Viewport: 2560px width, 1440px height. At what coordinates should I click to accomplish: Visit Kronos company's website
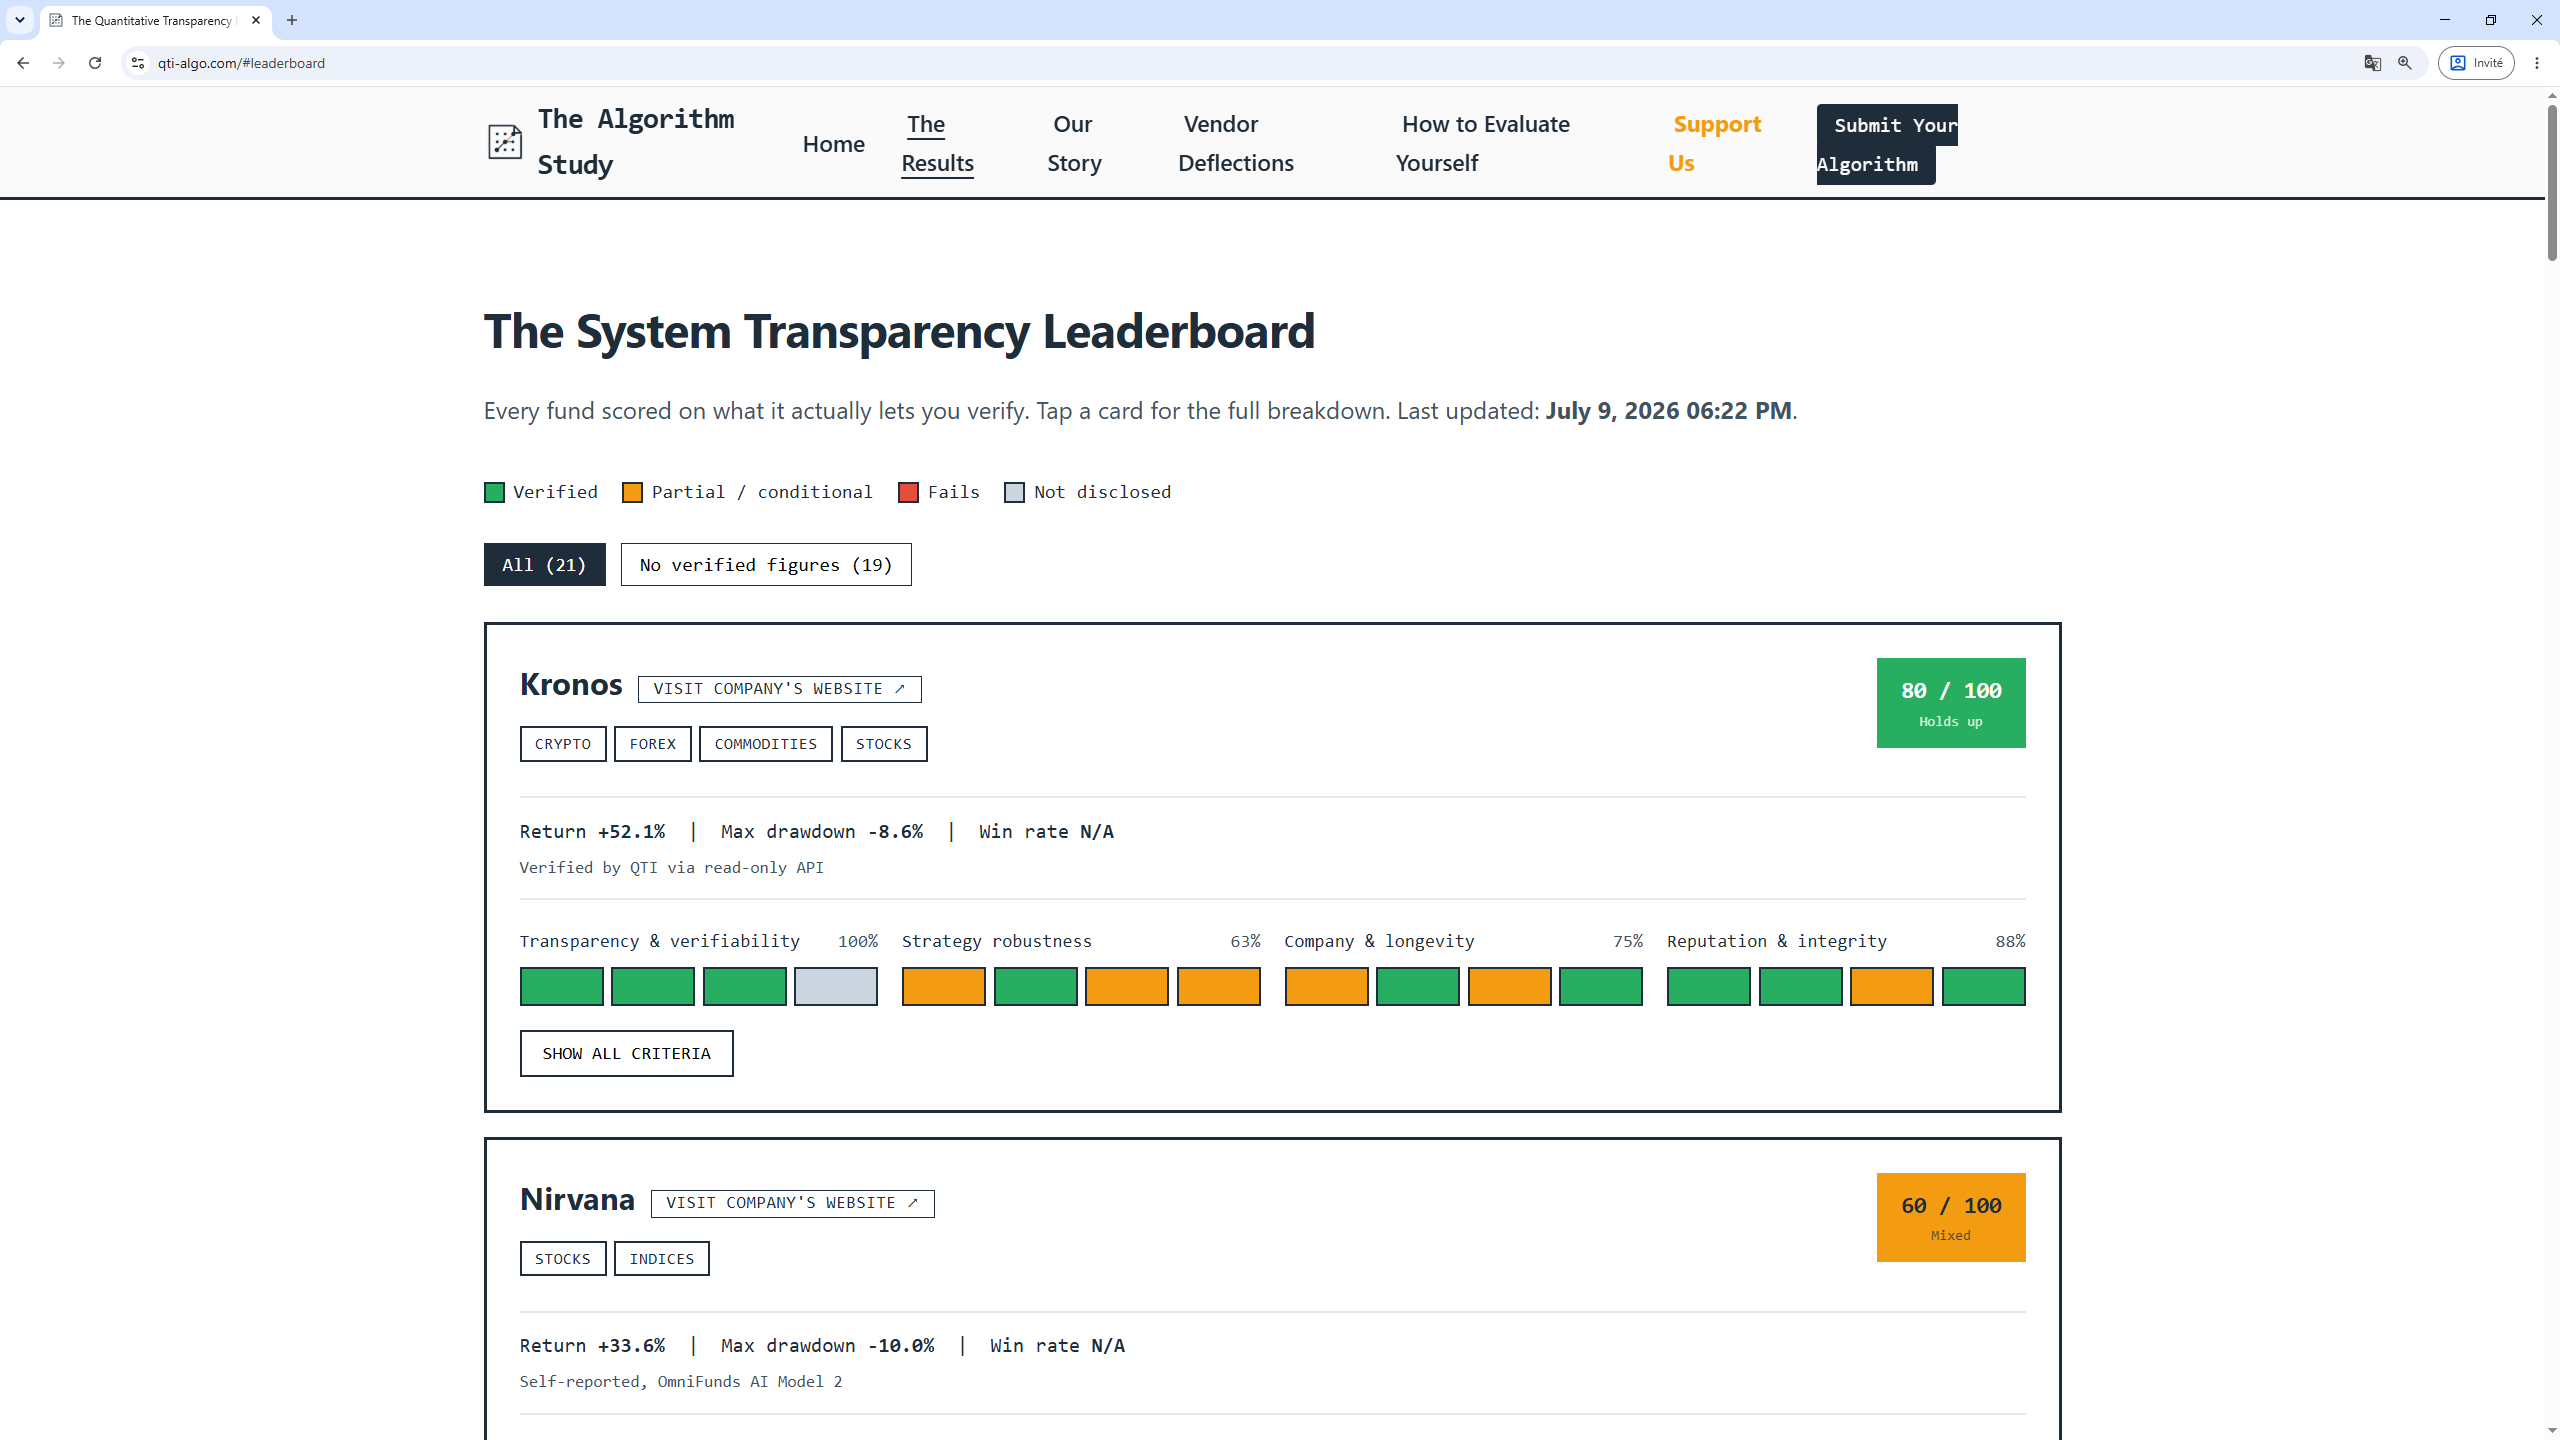click(x=780, y=689)
